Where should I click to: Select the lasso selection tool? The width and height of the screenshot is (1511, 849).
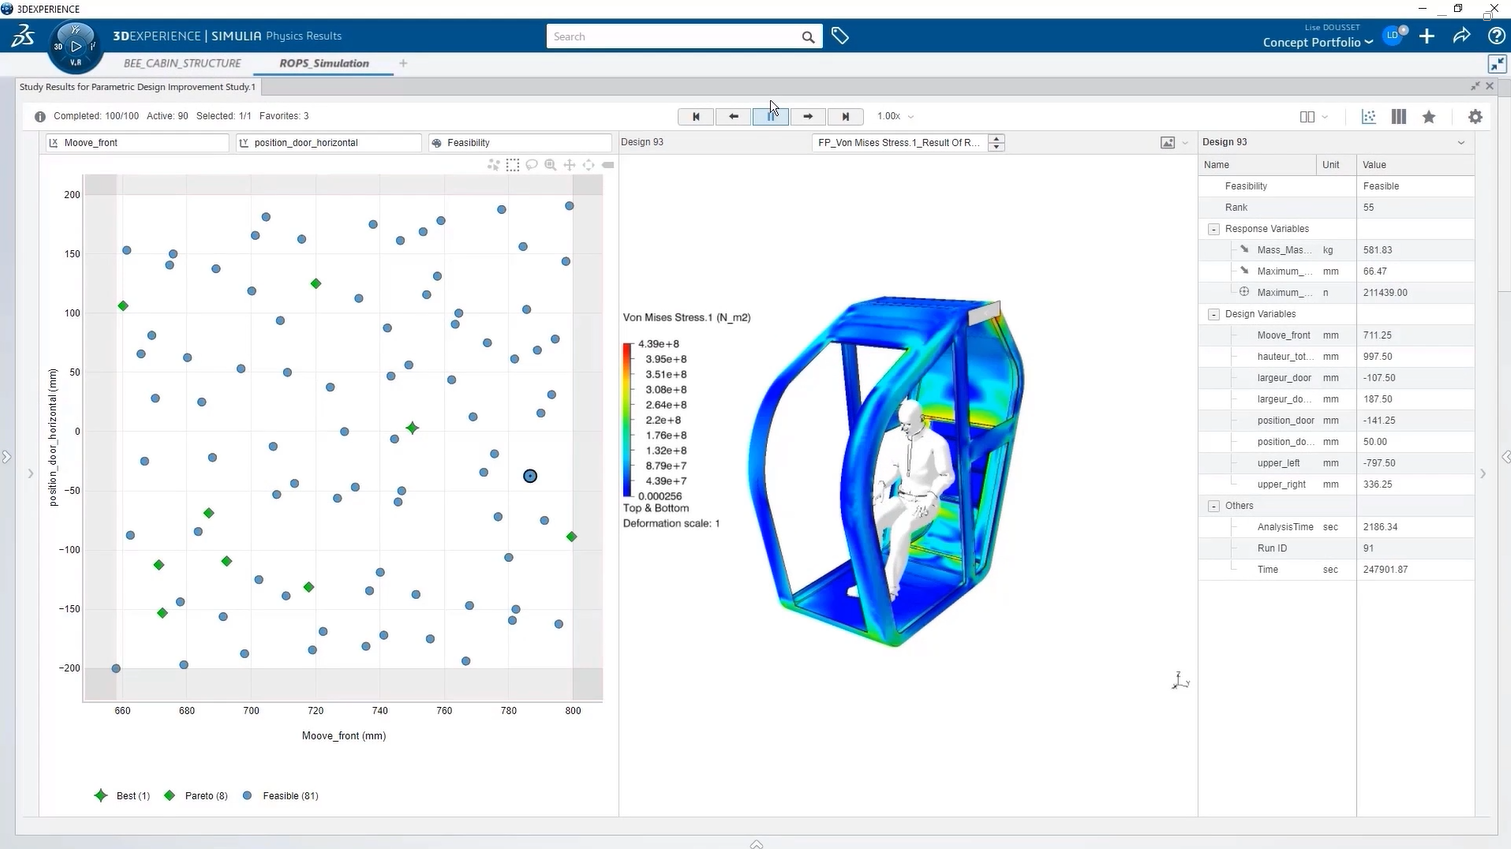pos(531,165)
